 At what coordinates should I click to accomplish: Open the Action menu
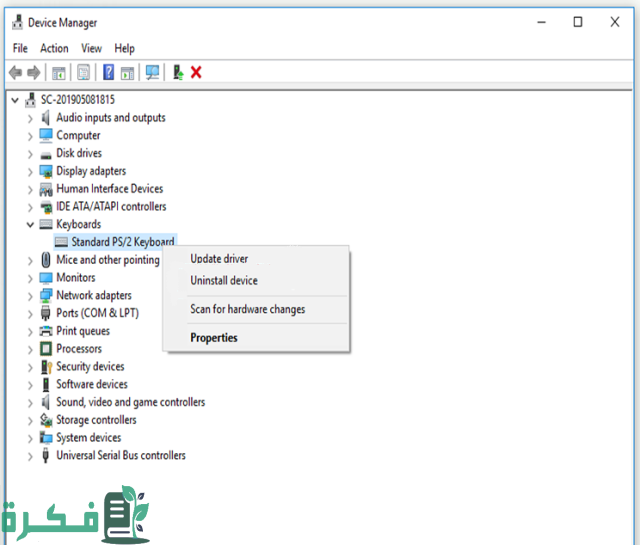[54, 48]
